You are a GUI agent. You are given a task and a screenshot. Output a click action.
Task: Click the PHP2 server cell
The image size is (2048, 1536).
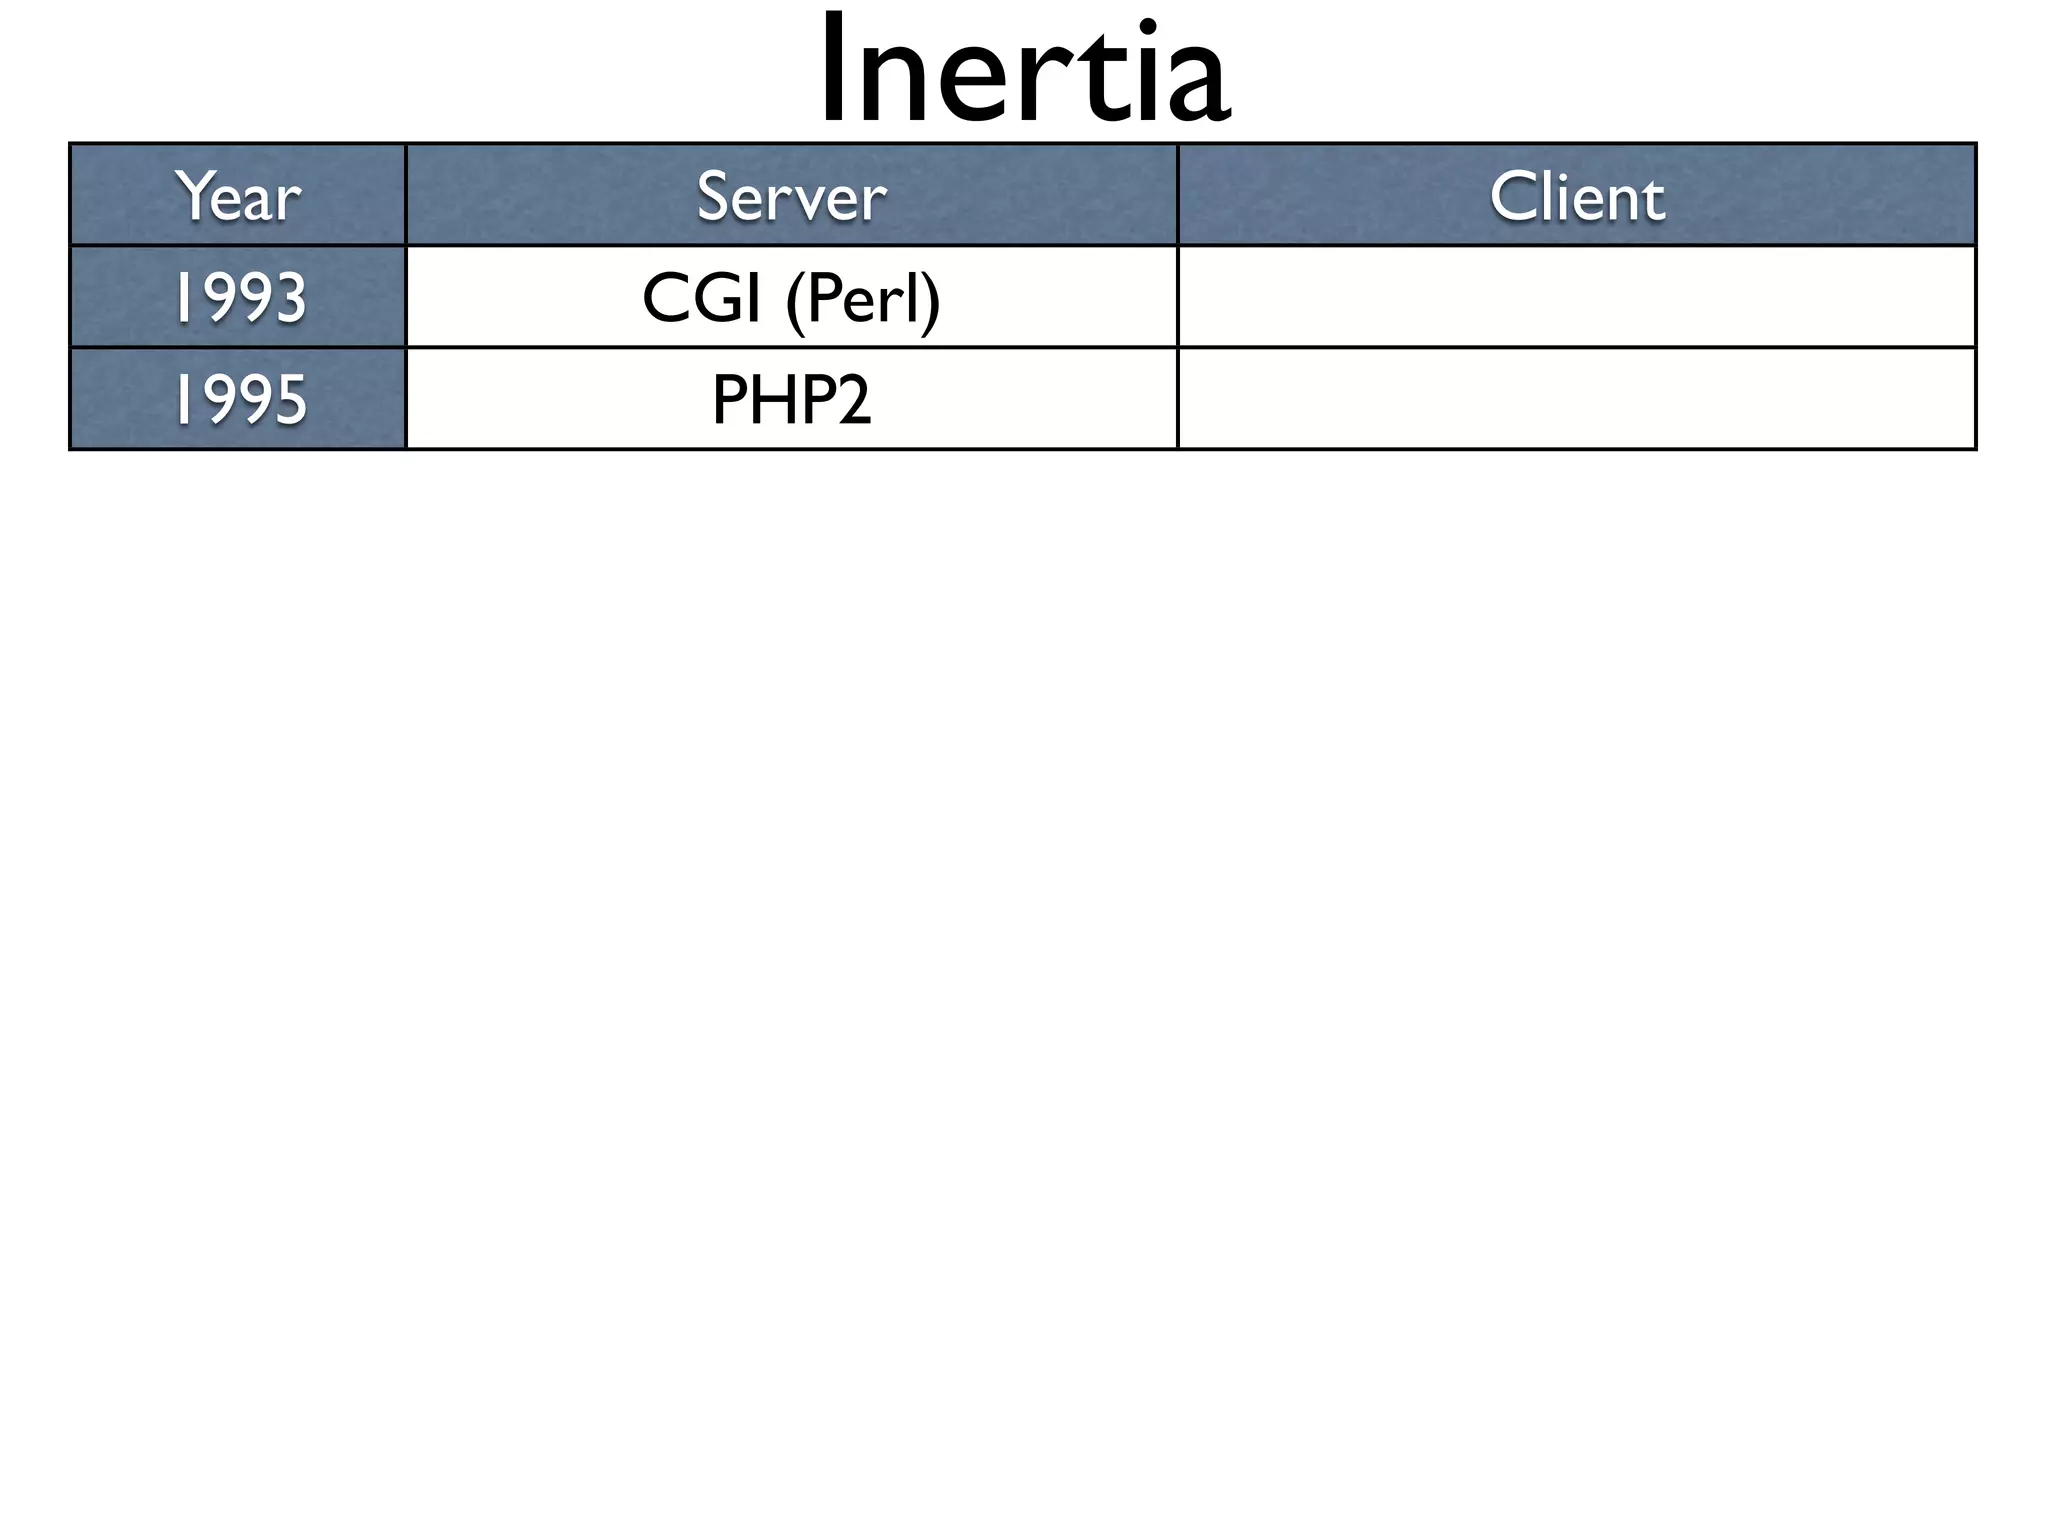click(792, 399)
